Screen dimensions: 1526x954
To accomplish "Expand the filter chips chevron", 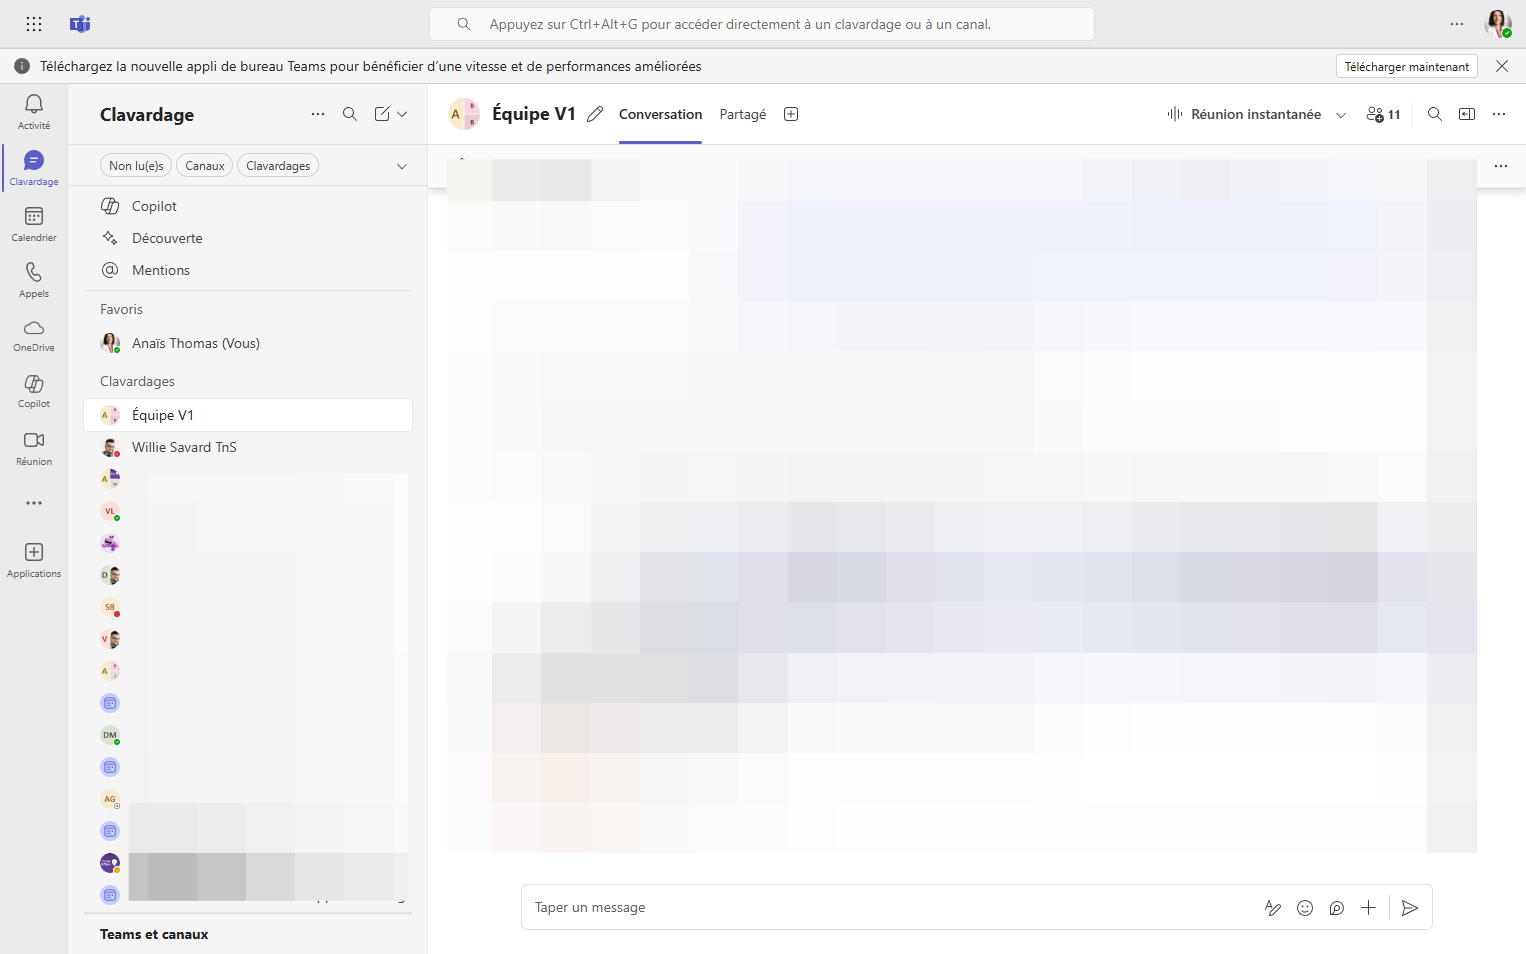I will (402, 166).
